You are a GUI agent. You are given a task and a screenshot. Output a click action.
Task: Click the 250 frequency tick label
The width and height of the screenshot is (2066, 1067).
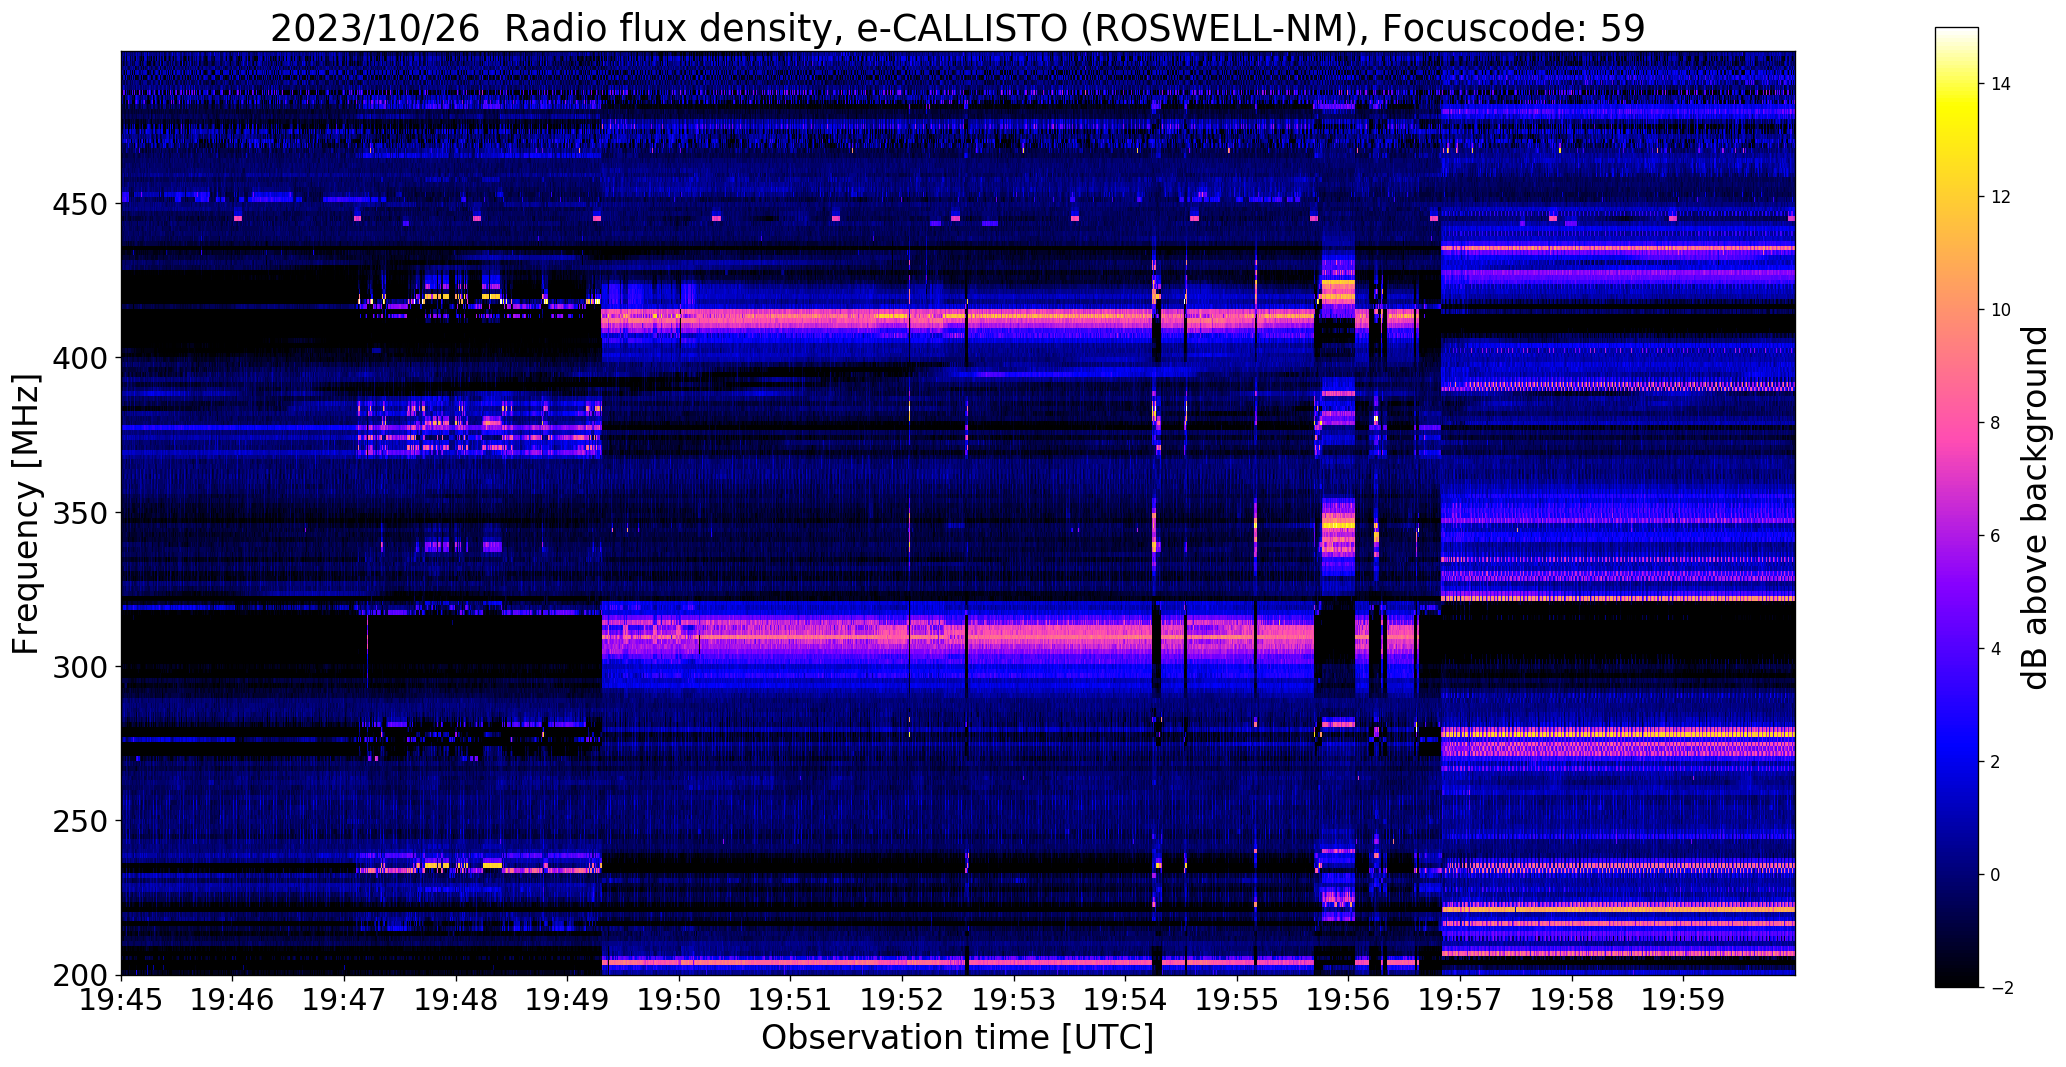coord(79,821)
